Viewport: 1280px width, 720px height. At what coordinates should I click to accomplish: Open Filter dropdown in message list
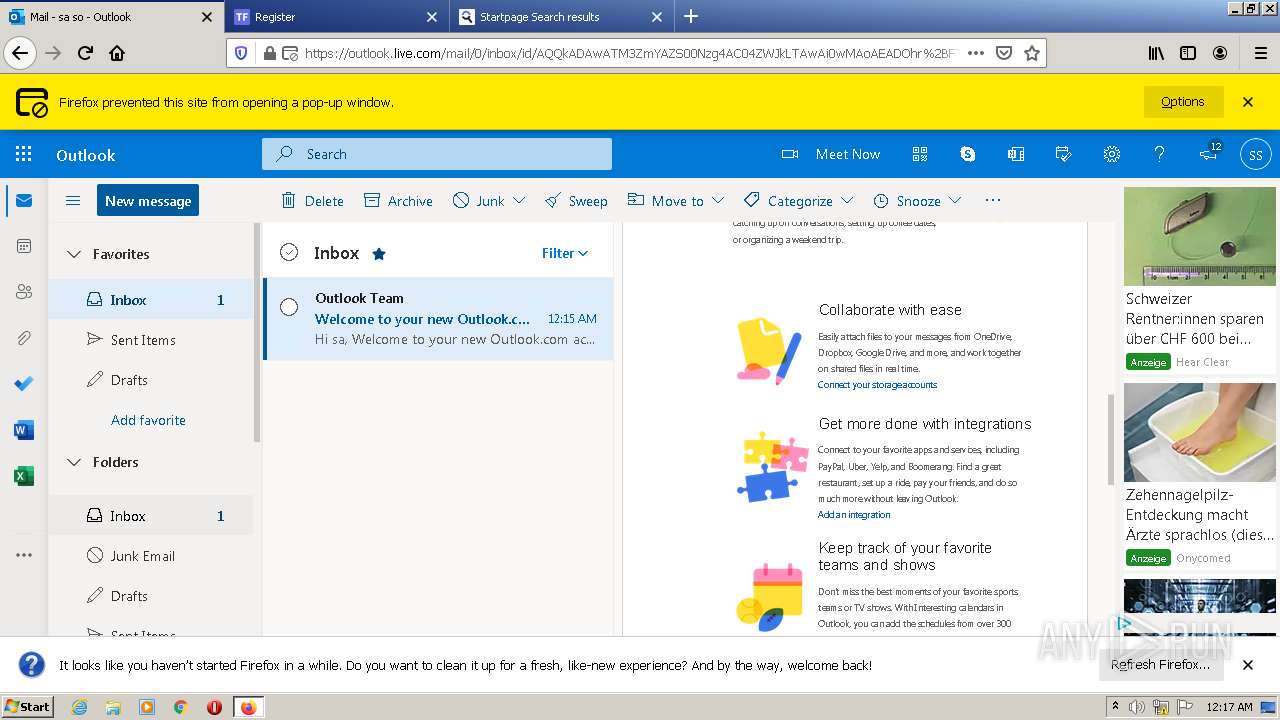pos(565,253)
